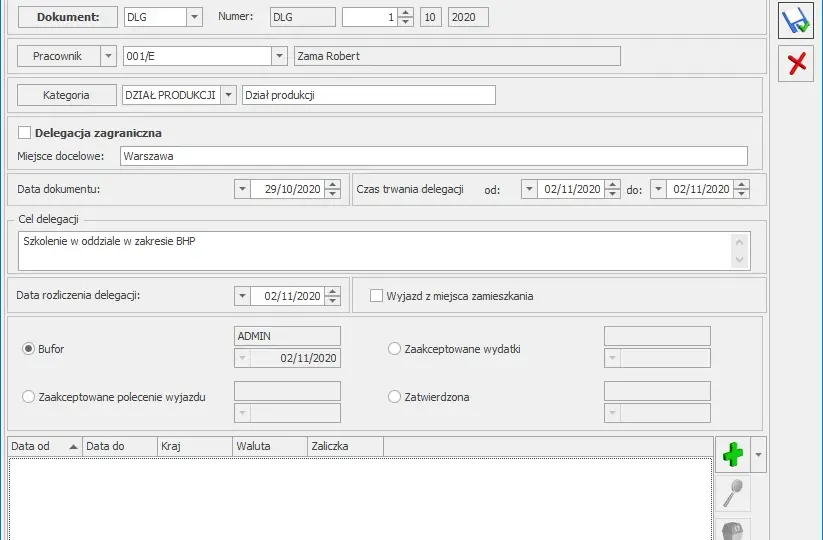Choose Zaakceptowane polecenie wyjazdu status
The width and height of the screenshot is (823, 540).
(28, 397)
